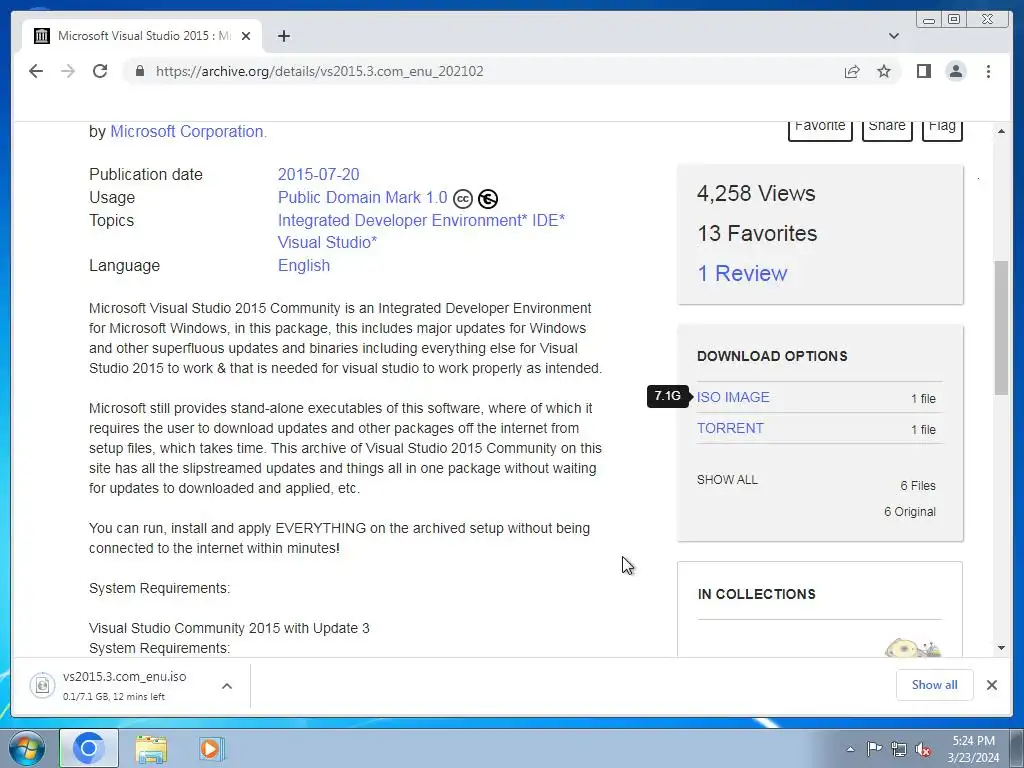Click the collection thumbnail image

tap(912, 648)
